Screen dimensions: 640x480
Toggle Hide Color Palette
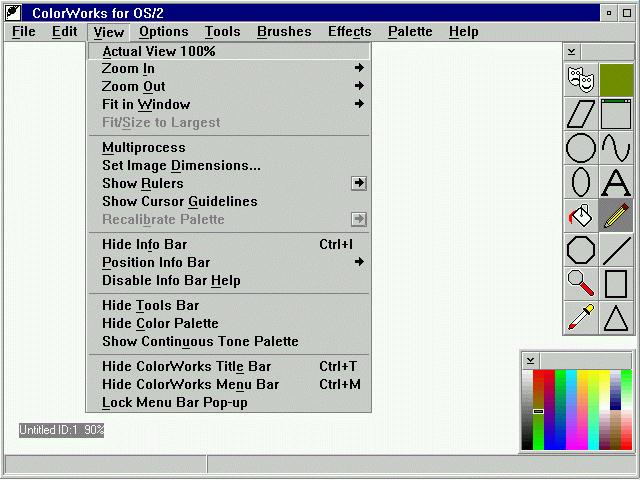coord(229,323)
